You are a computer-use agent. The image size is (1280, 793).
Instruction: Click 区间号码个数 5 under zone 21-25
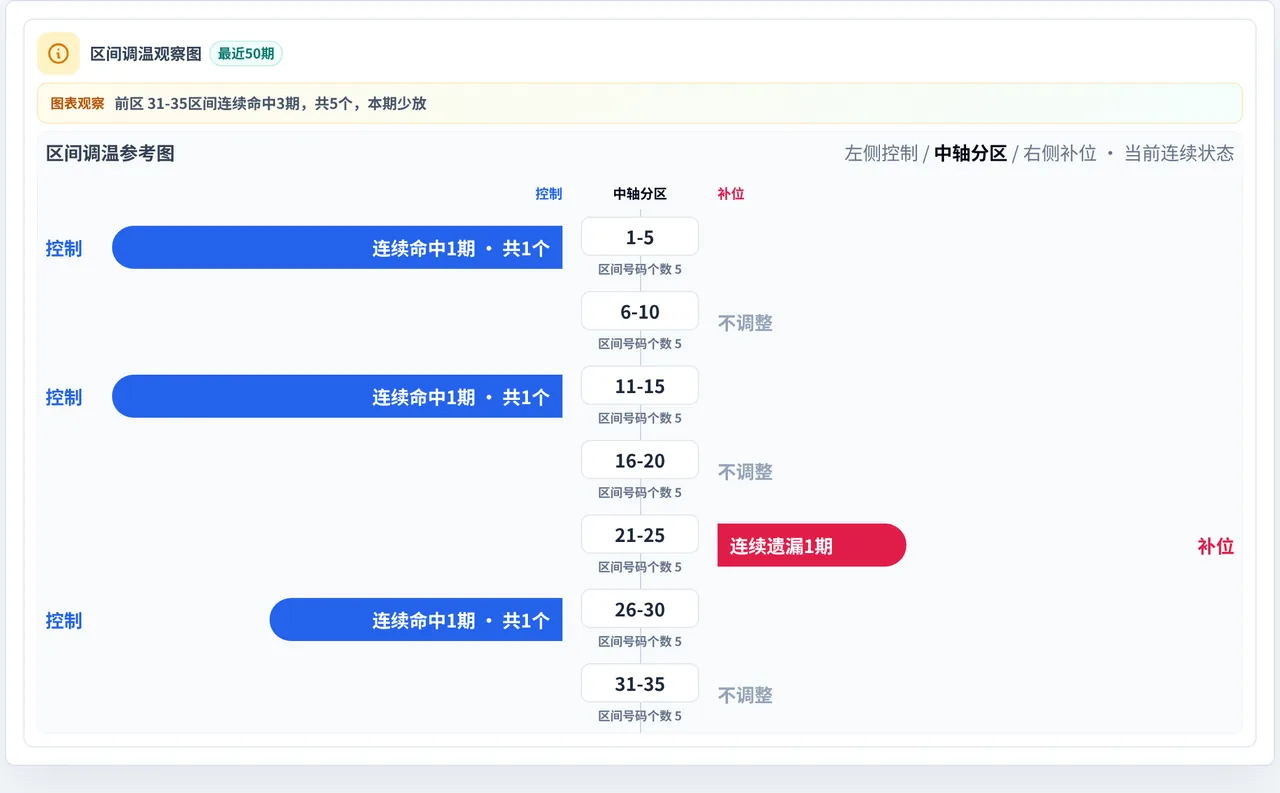[640, 567]
